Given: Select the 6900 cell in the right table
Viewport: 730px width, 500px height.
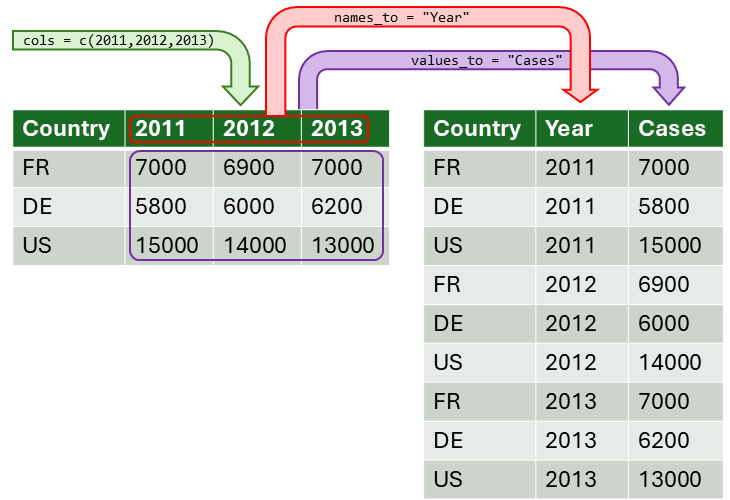Looking at the screenshot, I should [664, 285].
